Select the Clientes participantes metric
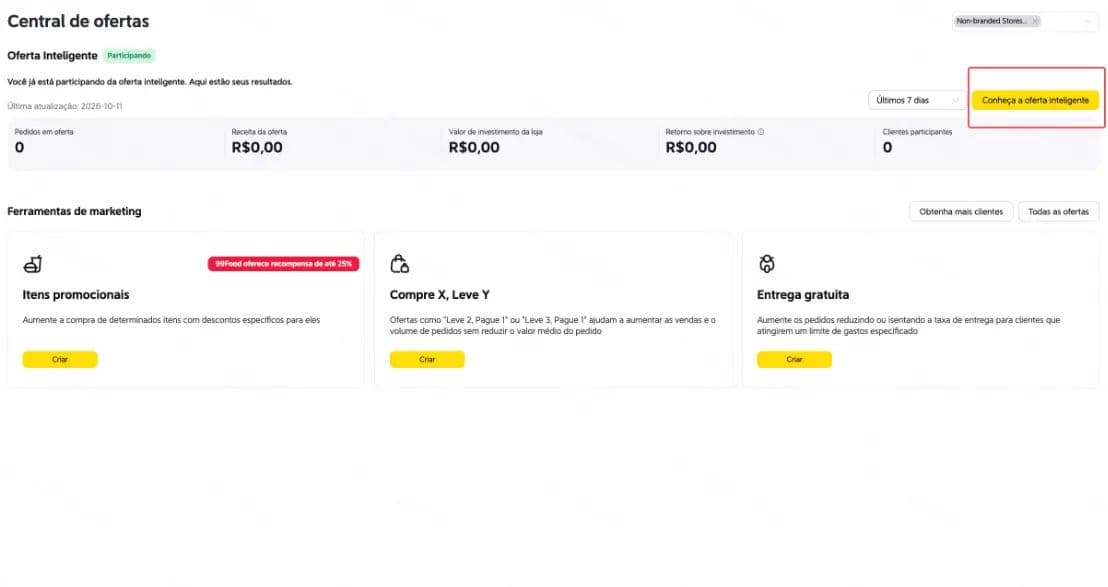 (917, 141)
